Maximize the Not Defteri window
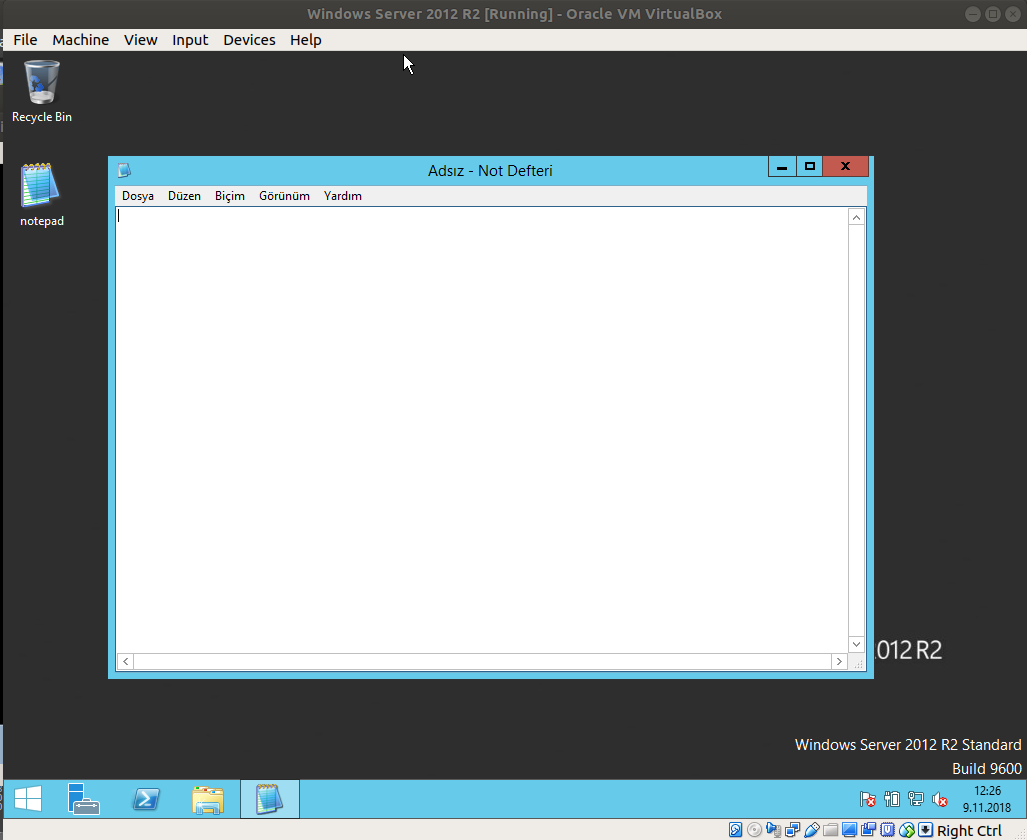1027x840 pixels. coord(810,166)
